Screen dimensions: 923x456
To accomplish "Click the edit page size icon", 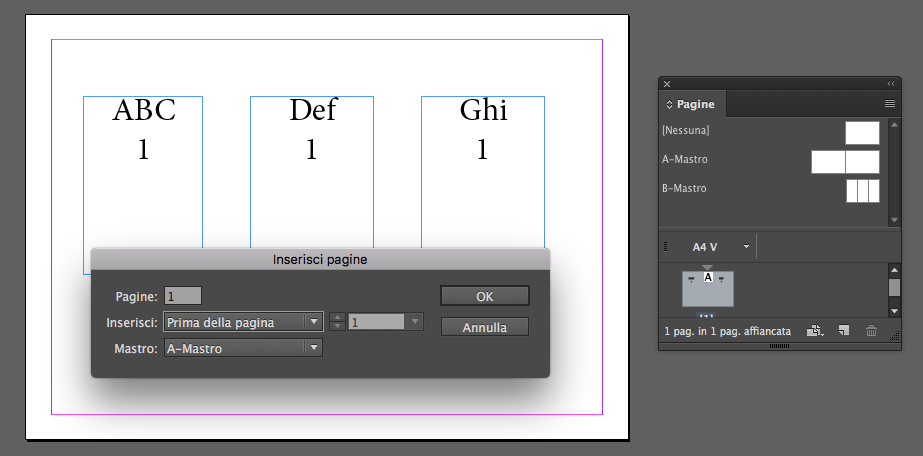I will [x=815, y=331].
